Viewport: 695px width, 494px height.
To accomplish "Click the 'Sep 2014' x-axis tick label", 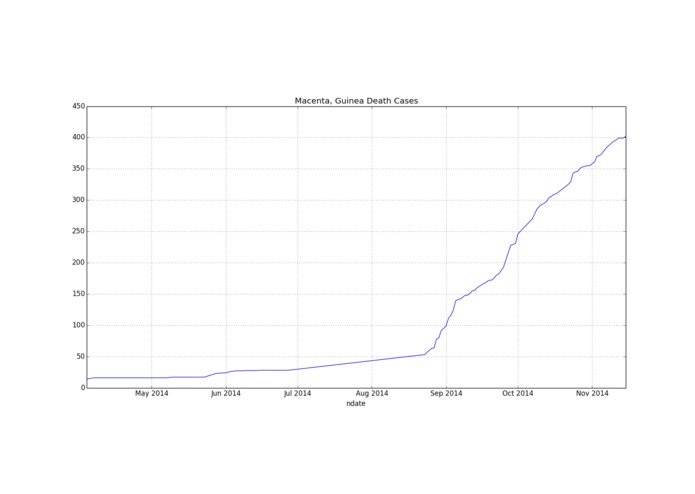I will click(x=446, y=393).
